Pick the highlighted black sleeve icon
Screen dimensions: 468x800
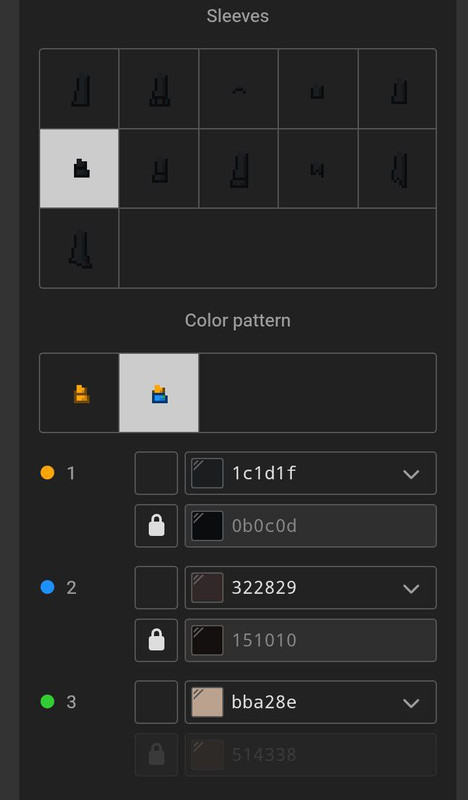click(79, 168)
